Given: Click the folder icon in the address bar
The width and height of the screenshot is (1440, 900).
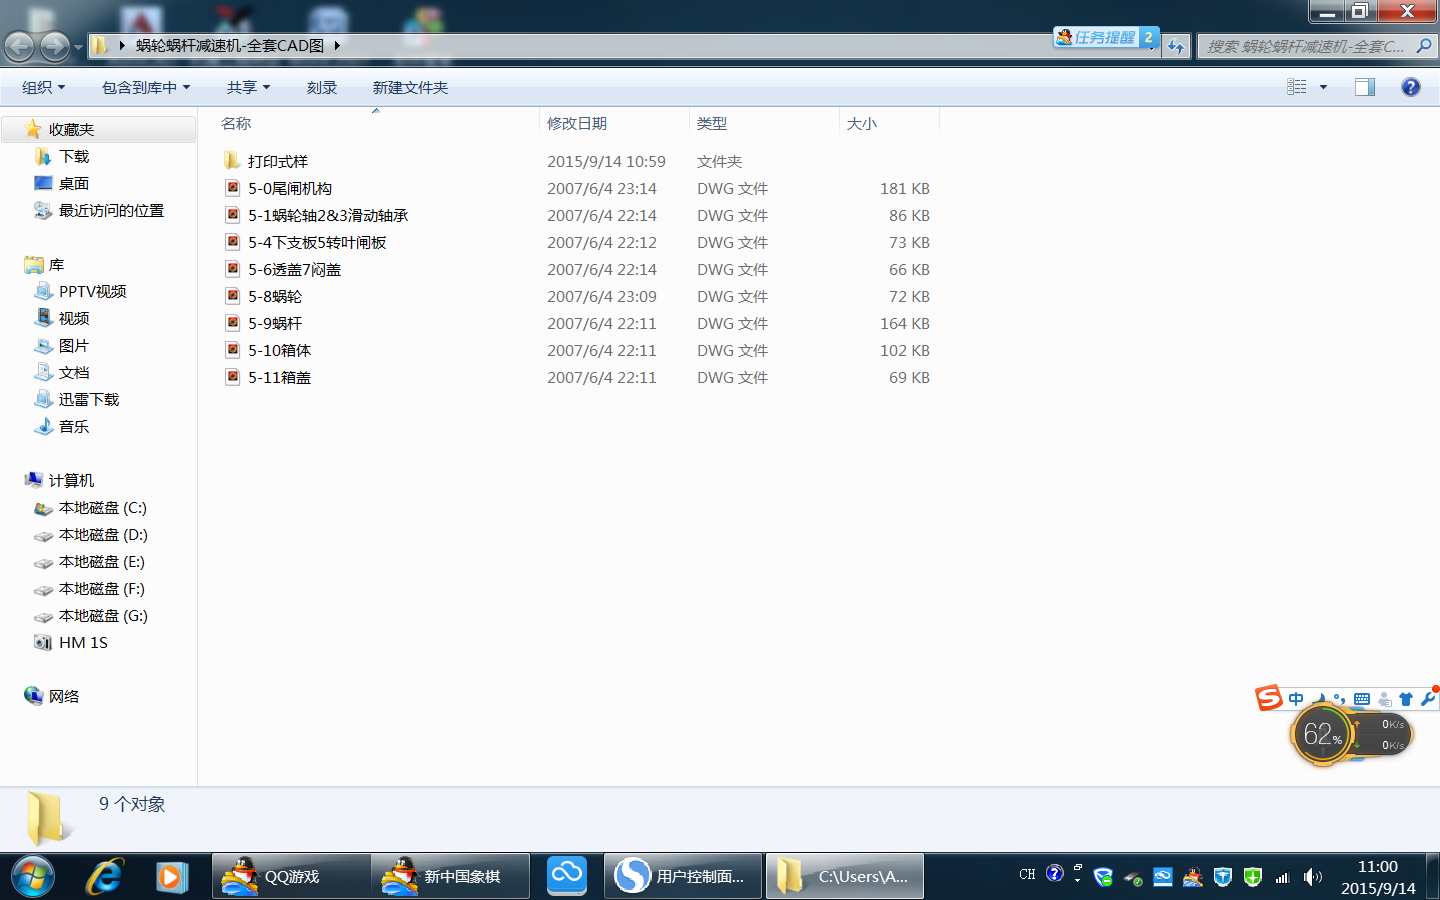Looking at the screenshot, I should pyautogui.click(x=100, y=45).
